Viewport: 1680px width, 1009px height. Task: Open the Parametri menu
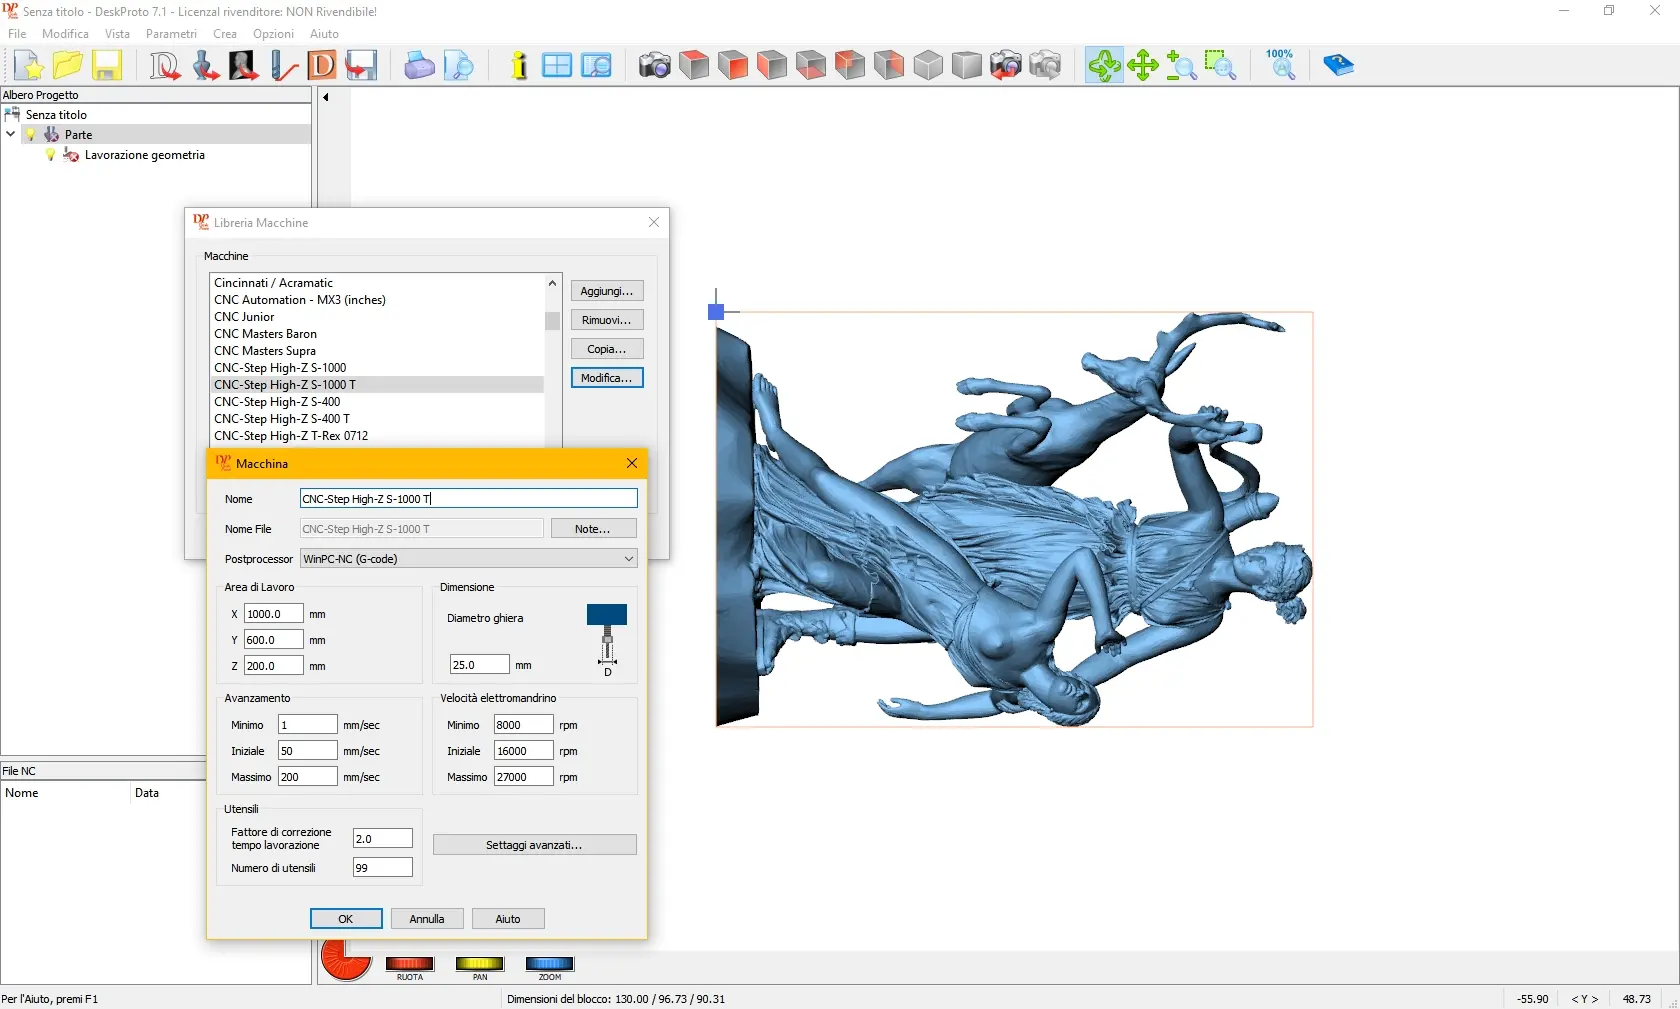(171, 33)
